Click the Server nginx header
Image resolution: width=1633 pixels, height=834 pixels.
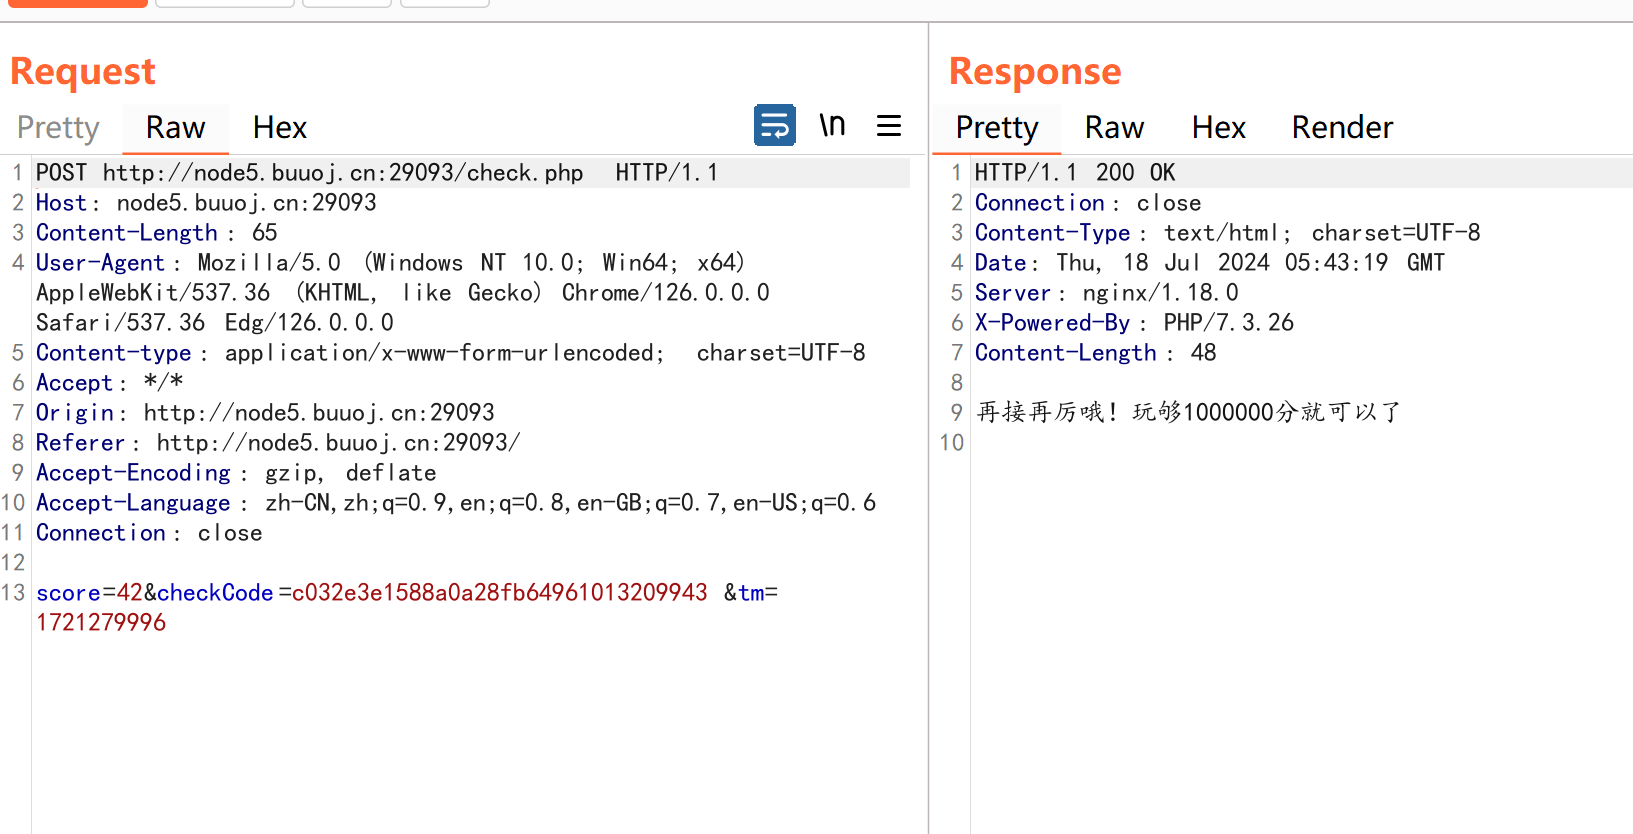tap(1107, 293)
